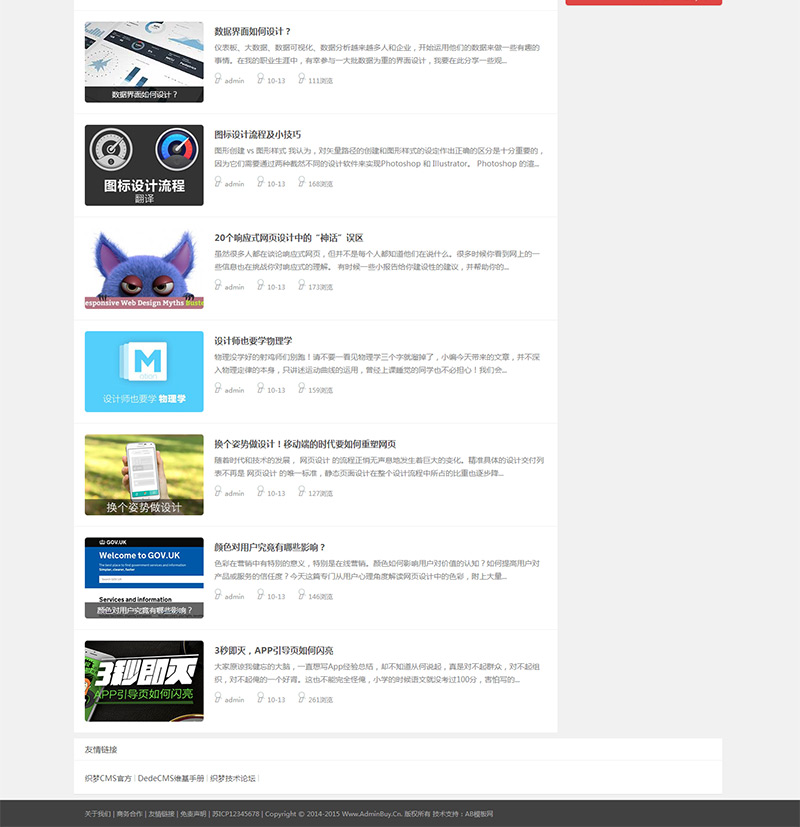Open the blue M 设计师也要学物理学 thumbnail
Screen dimensions: 800x827
pos(144,371)
